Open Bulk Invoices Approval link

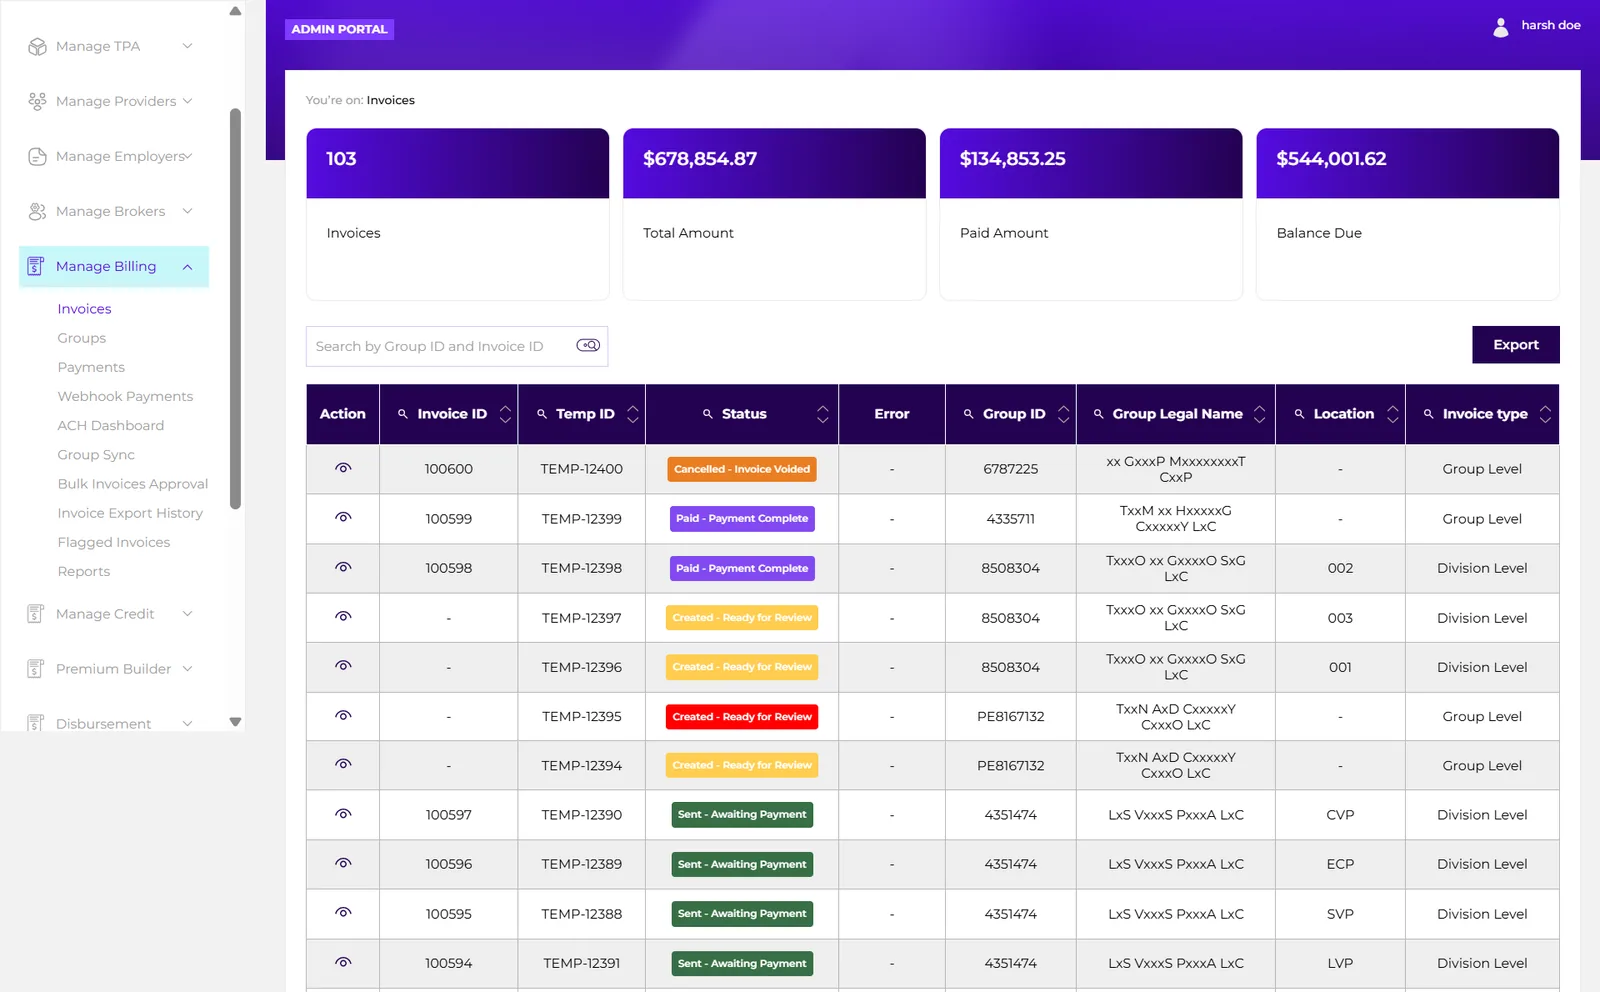click(133, 484)
